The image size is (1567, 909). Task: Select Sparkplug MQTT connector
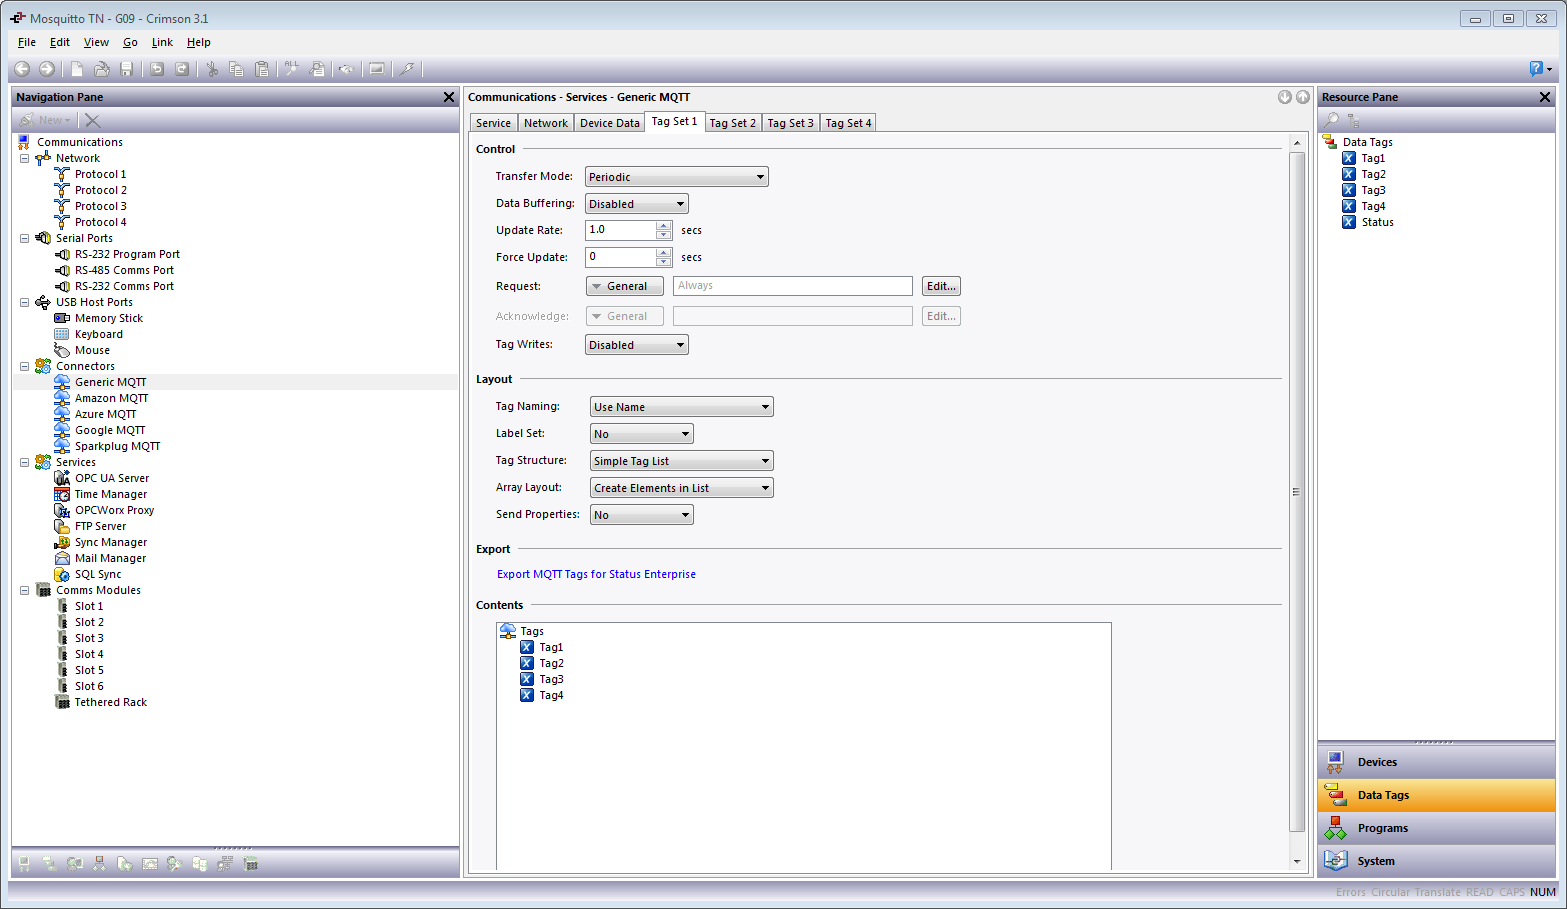[117, 446]
